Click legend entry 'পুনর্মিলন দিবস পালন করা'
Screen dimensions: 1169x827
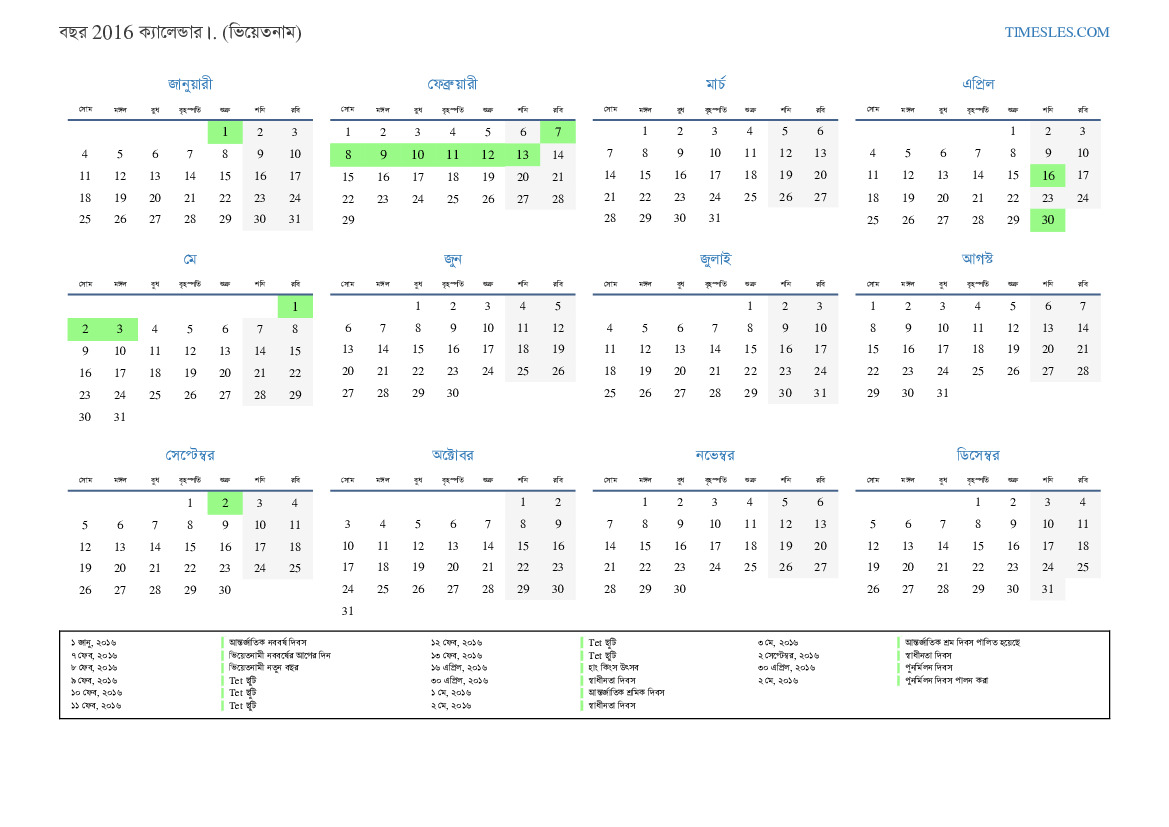[x=947, y=680]
